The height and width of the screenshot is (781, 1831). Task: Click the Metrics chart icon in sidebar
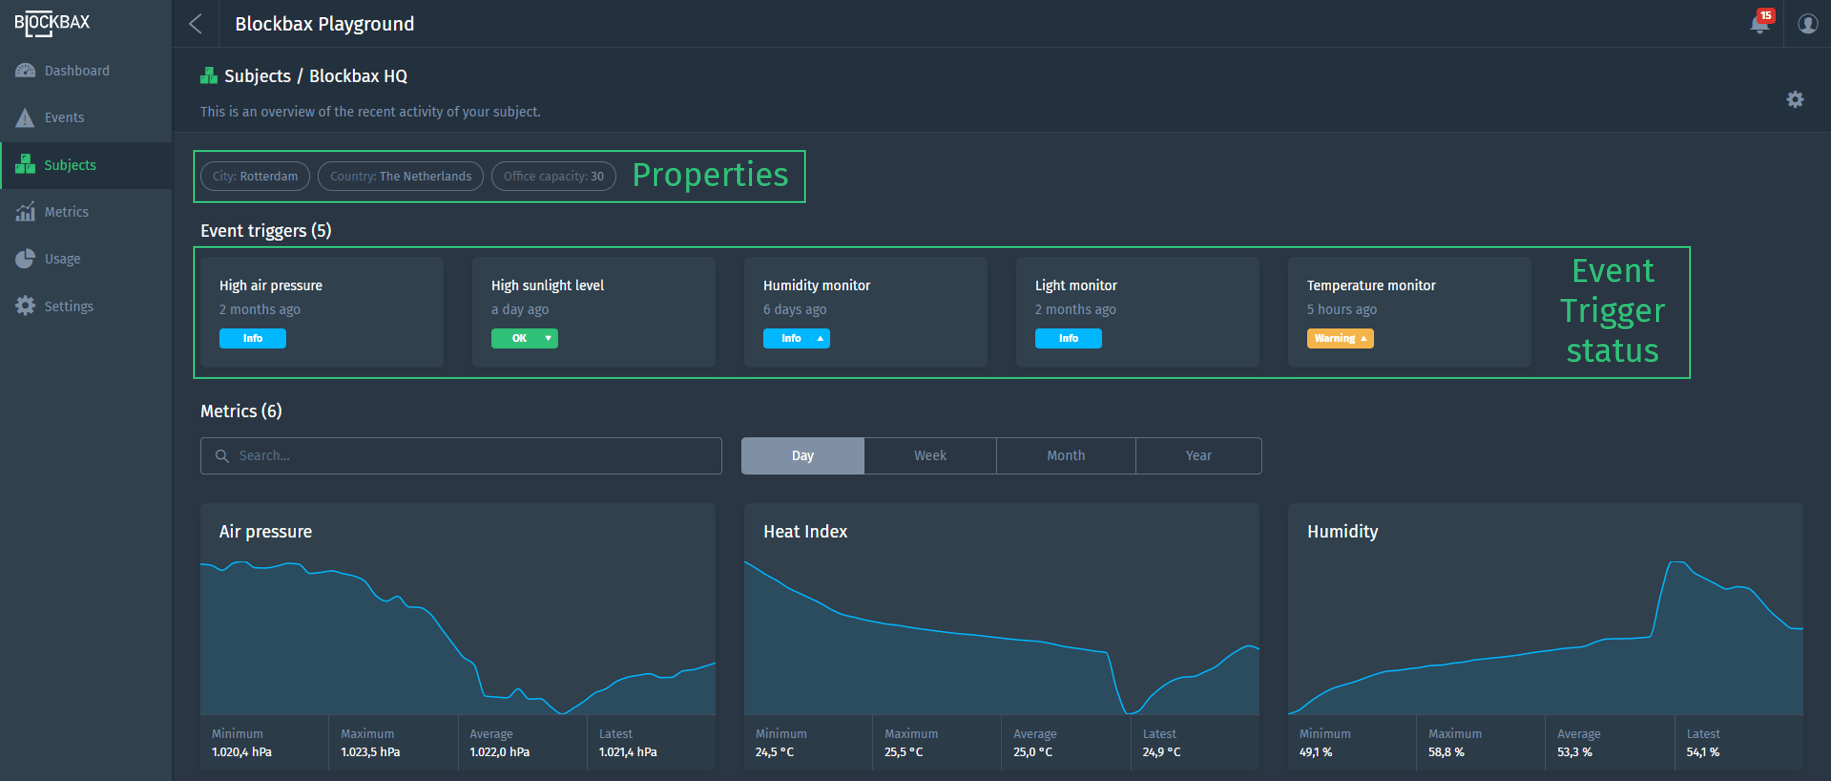(x=25, y=212)
